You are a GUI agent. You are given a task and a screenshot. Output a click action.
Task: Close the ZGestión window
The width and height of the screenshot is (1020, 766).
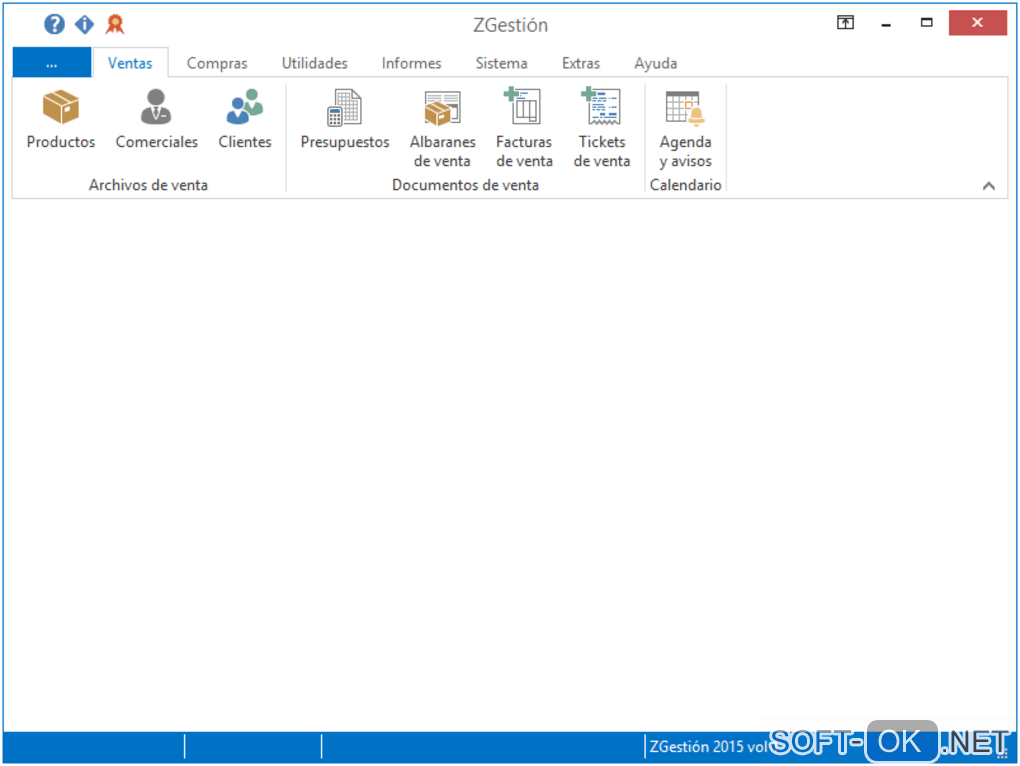tap(977, 23)
